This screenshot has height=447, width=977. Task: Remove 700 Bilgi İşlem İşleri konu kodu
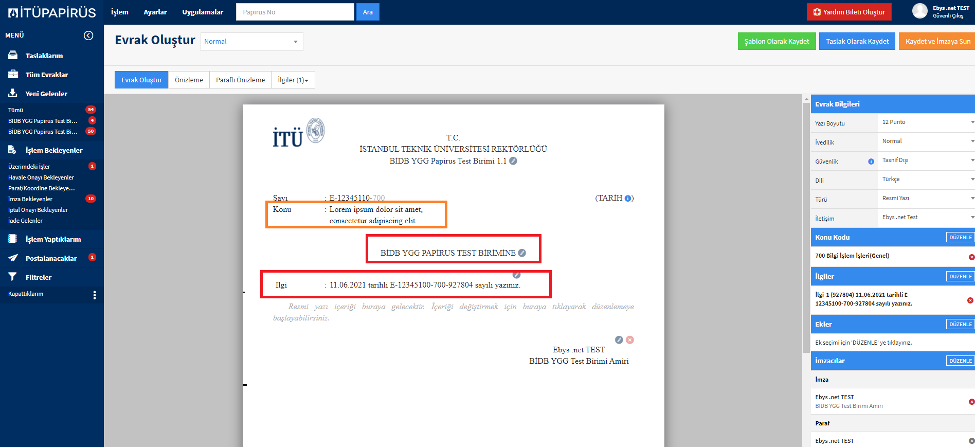click(x=971, y=257)
